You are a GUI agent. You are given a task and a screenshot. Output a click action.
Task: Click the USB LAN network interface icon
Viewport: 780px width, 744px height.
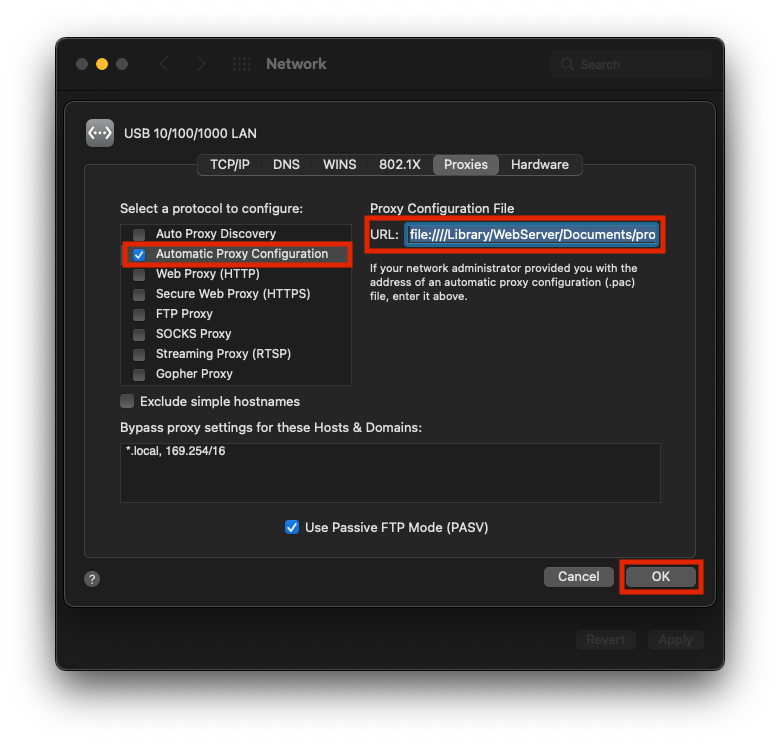point(100,133)
